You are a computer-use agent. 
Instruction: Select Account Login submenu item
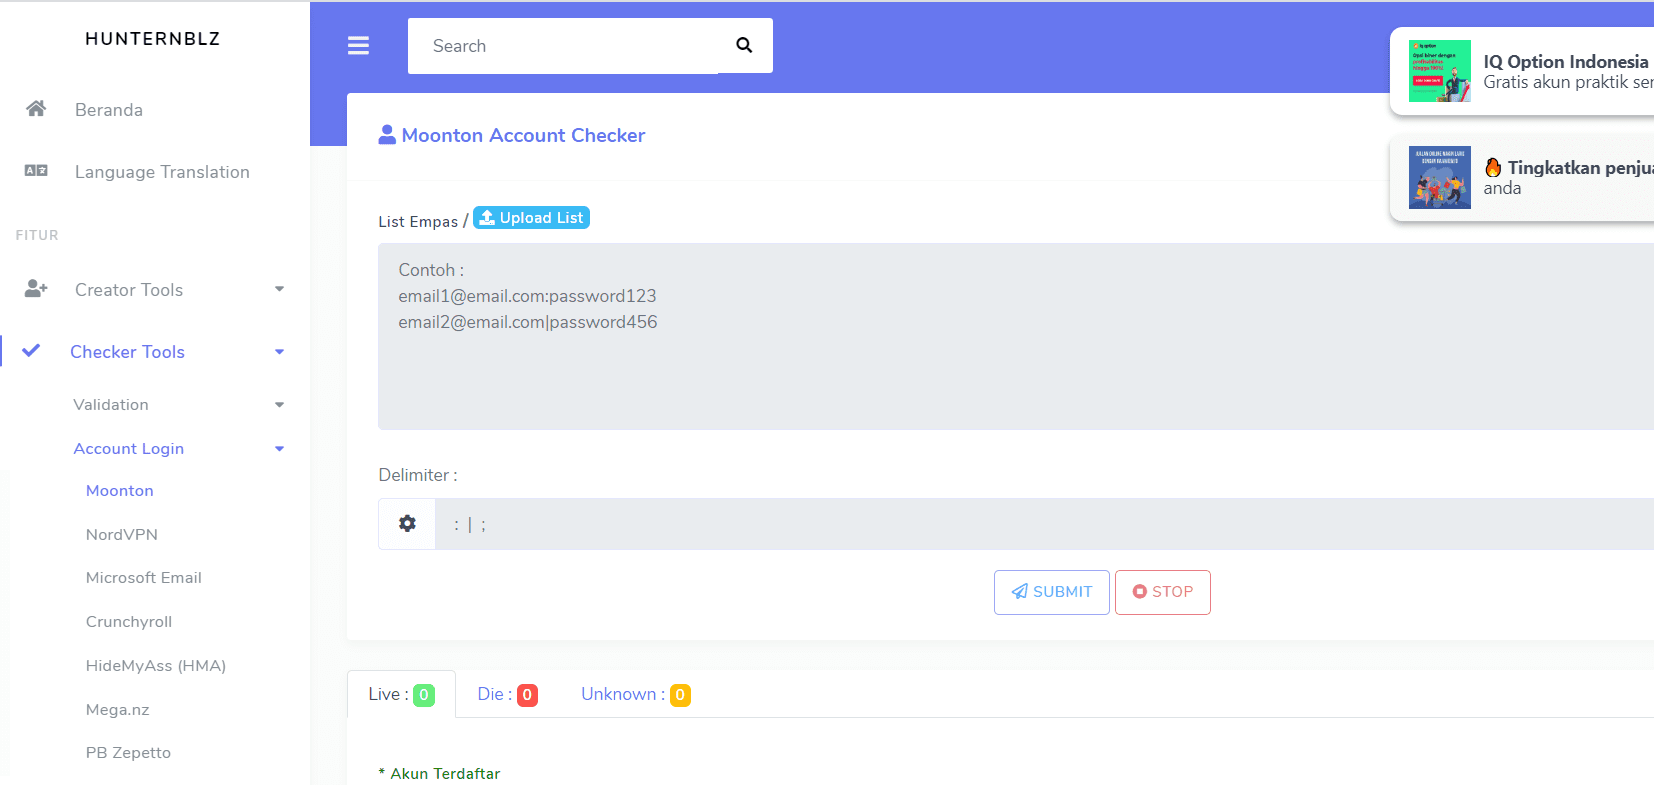[129, 449]
